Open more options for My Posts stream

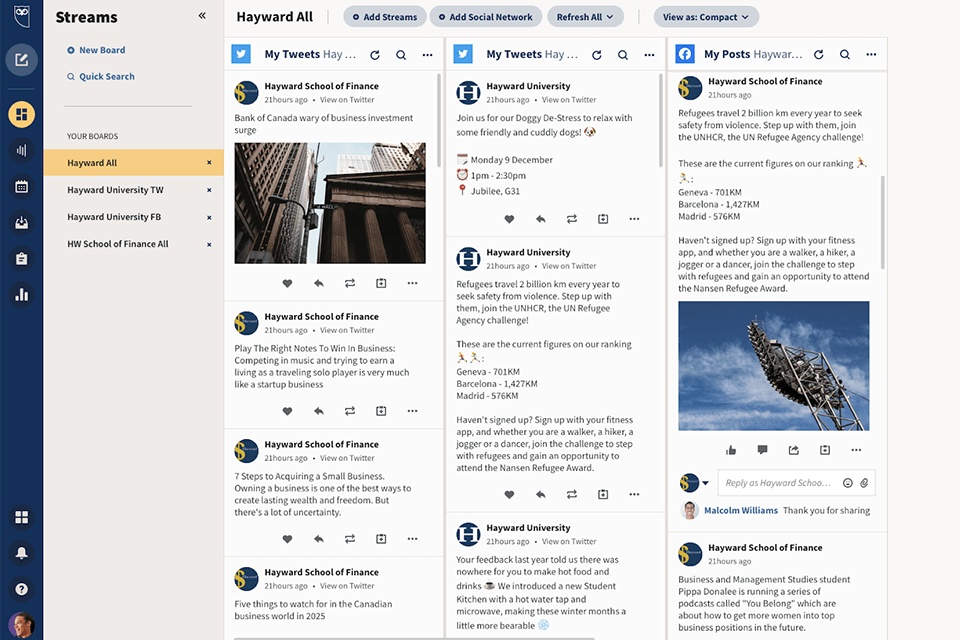tap(871, 54)
